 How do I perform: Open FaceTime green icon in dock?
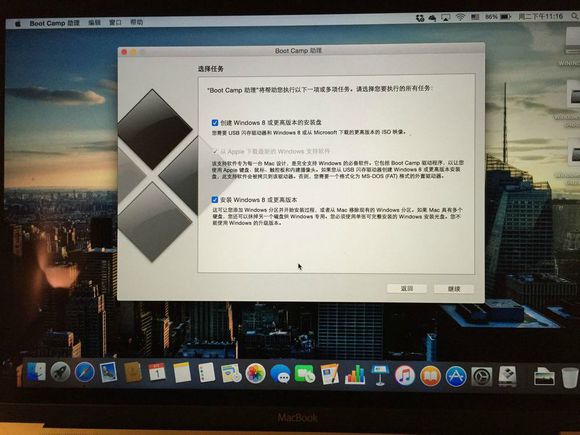(x=305, y=374)
